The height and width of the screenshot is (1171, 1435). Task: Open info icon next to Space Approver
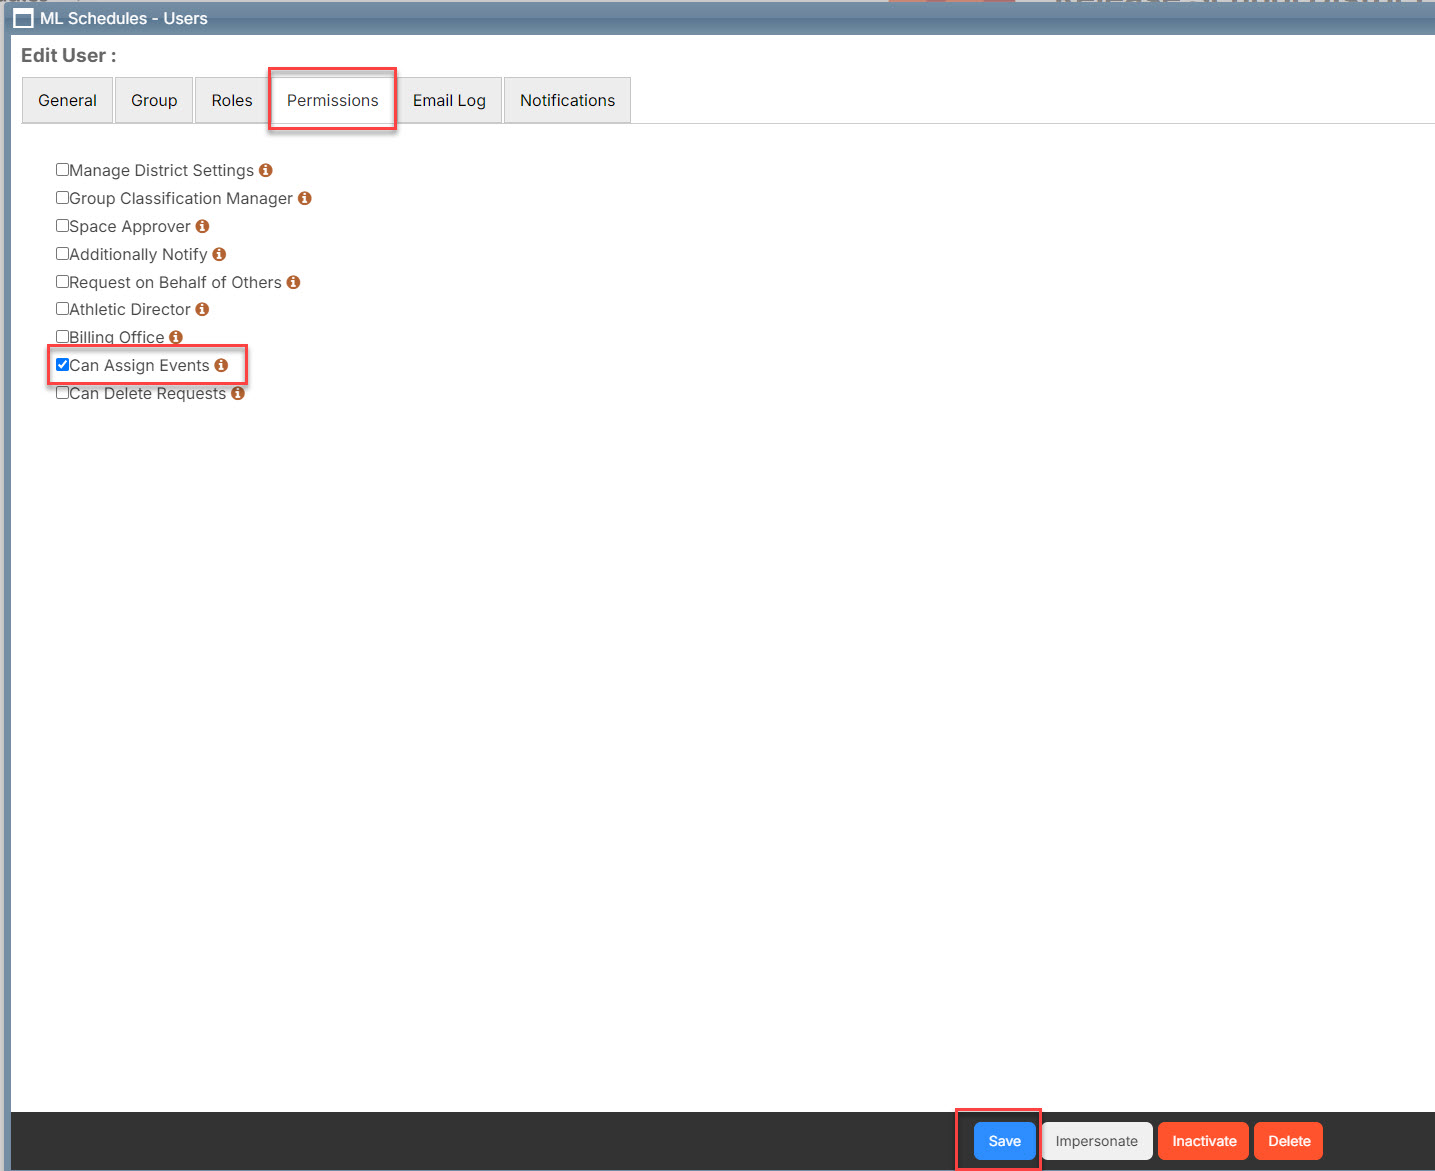coord(202,226)
